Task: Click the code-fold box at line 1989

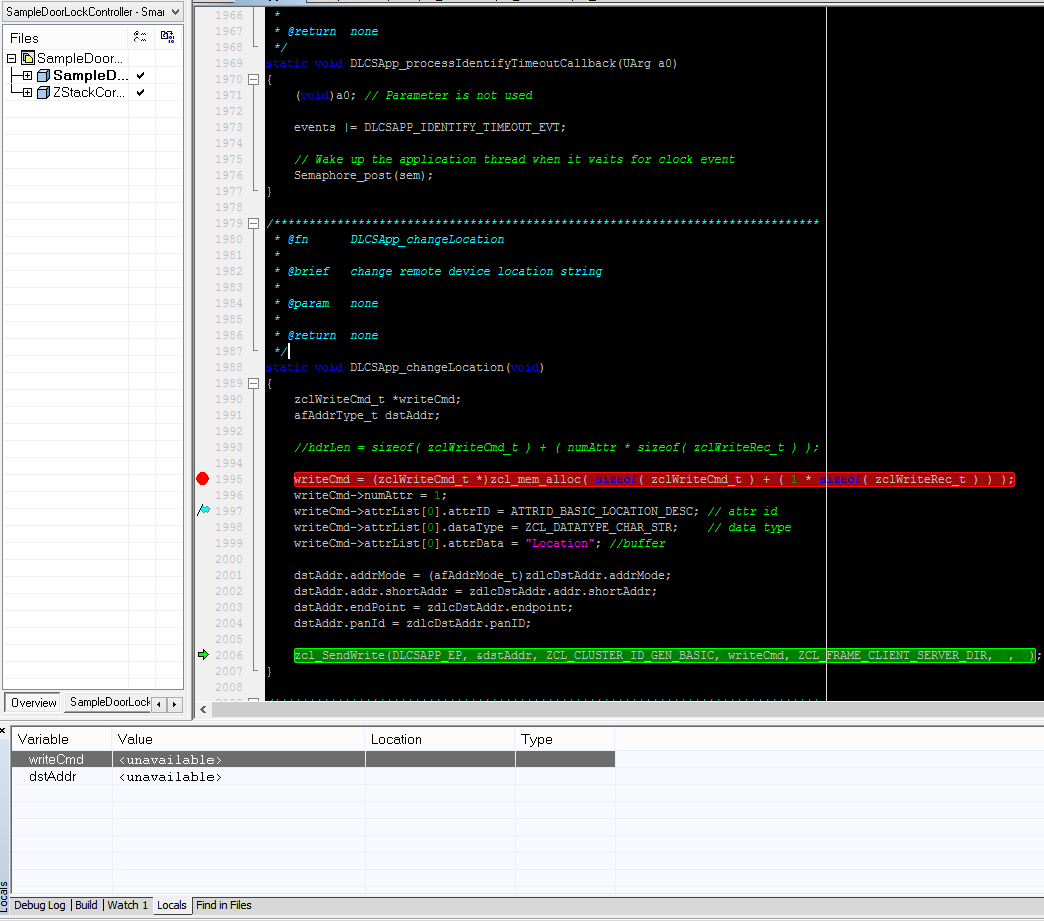Action: tap(253, 383)
